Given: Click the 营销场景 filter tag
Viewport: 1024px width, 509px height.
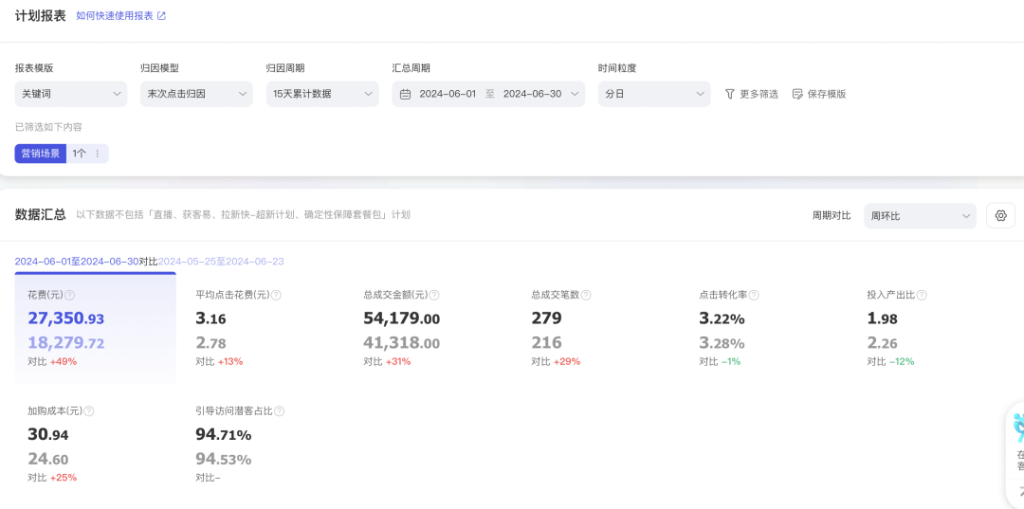Looking at the screenshot, I should pos(40,154).
